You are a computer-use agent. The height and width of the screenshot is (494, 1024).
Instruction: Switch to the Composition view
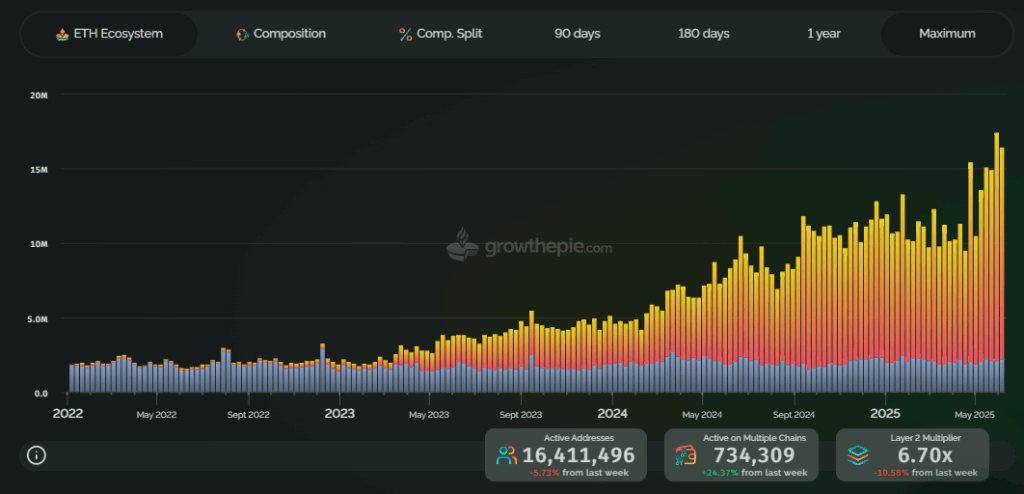[x=281, y=34]
